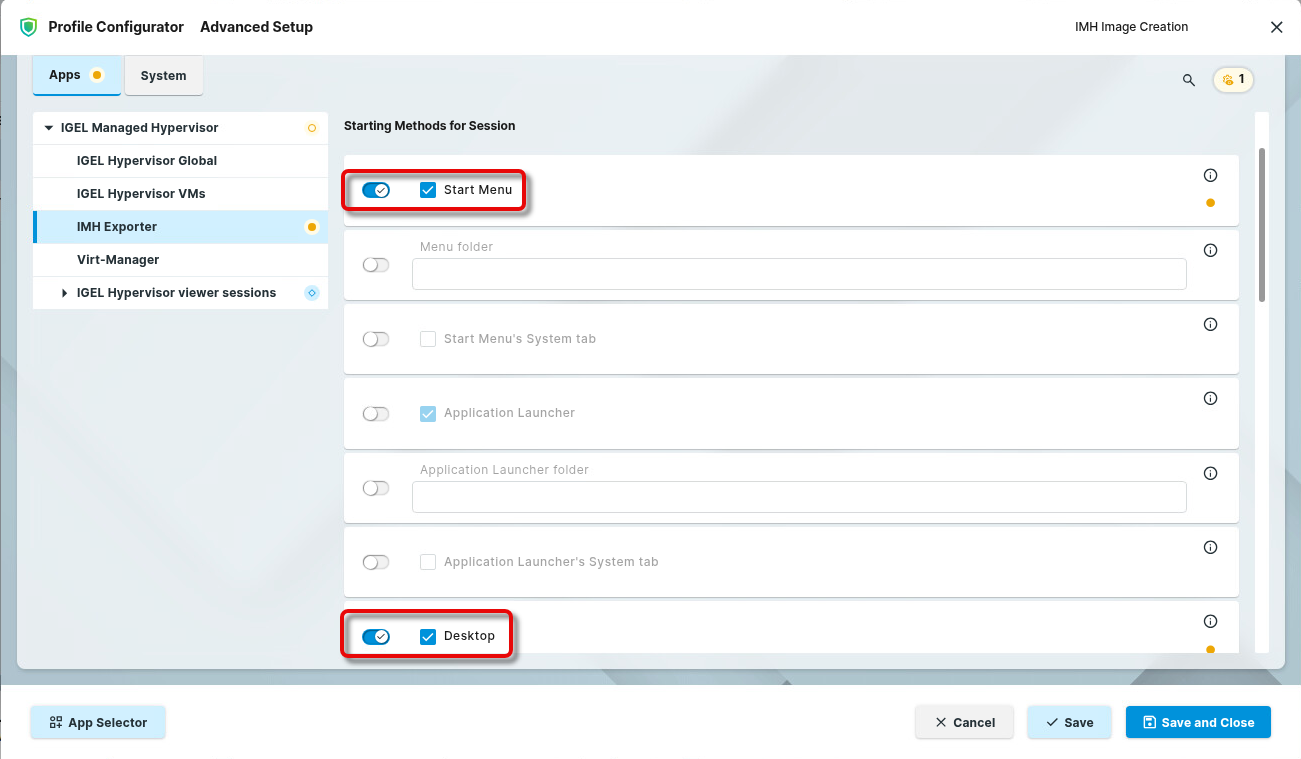Switch to the System tab

163,76
